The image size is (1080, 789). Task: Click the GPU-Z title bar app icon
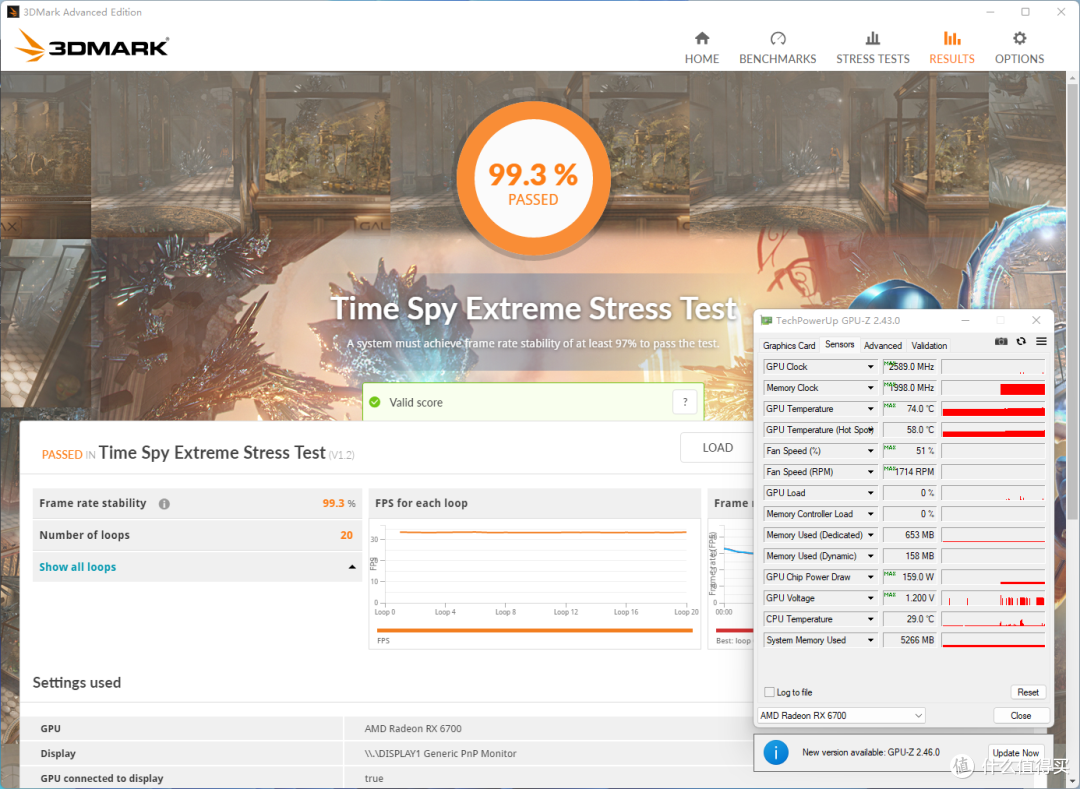point(766,321)
